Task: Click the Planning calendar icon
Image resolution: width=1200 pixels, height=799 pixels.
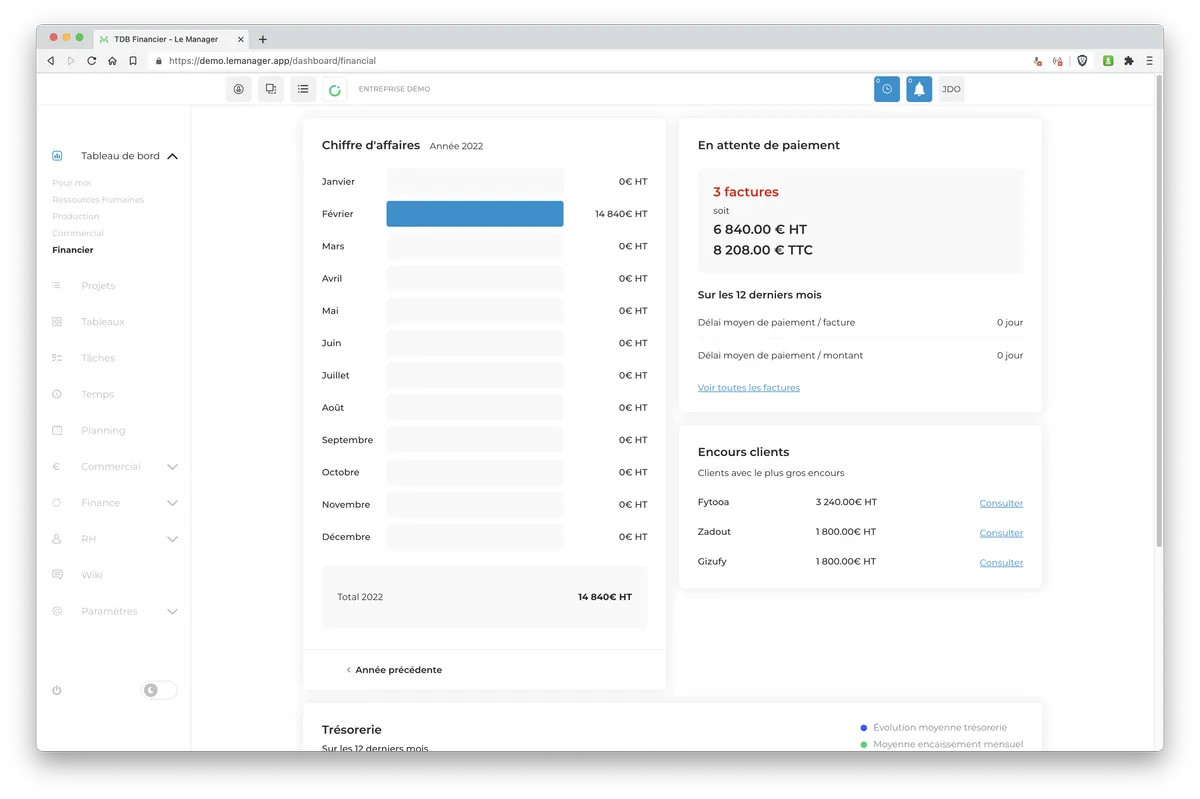Action: (57, 430)
